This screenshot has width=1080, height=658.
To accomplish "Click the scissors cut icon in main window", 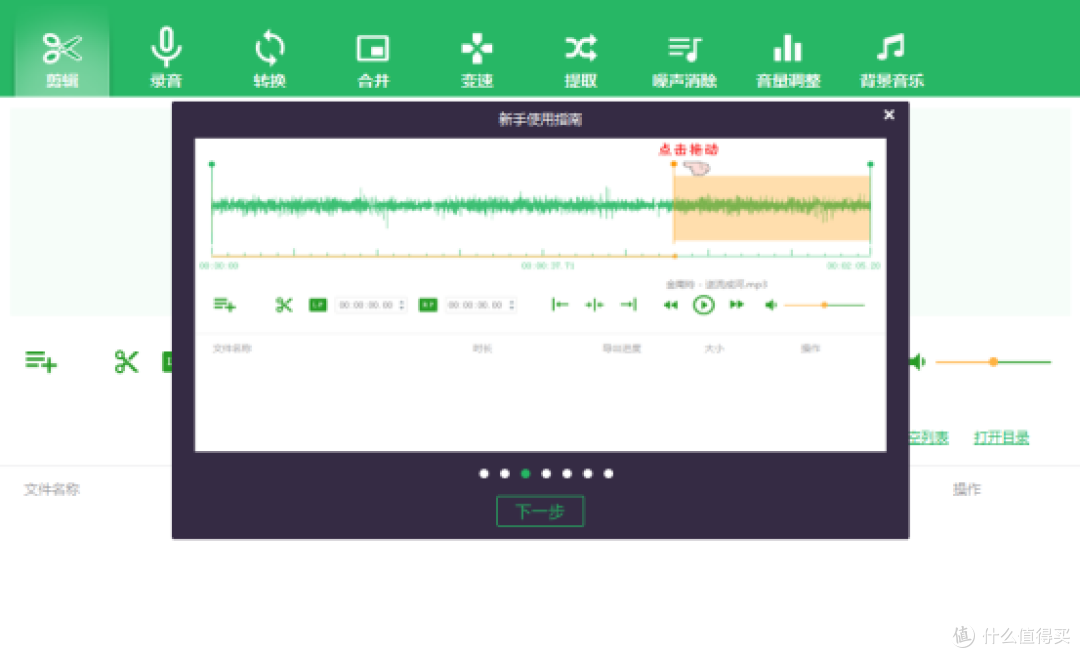I will pyautogui.click(x=126, y=361).
